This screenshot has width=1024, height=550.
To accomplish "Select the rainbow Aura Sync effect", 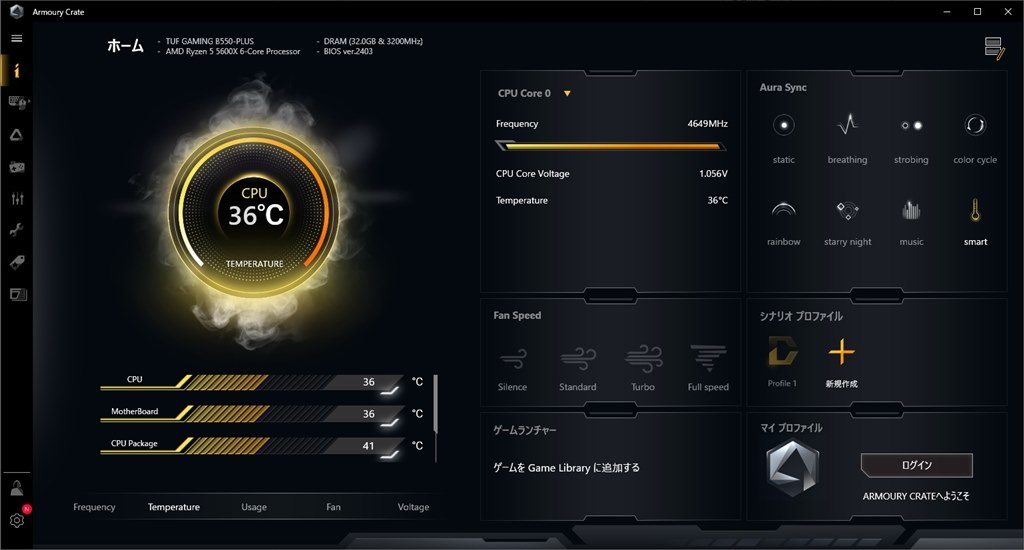I will coord(784,222).
